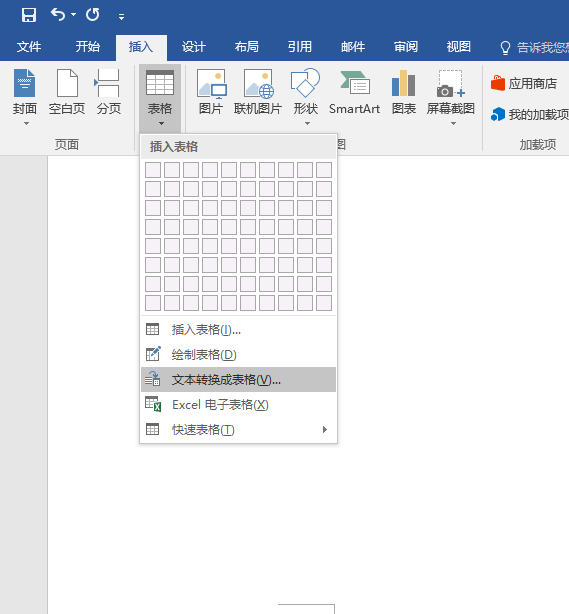
Task: Click the 封面 cover page icon
Action: pos(25,83)
